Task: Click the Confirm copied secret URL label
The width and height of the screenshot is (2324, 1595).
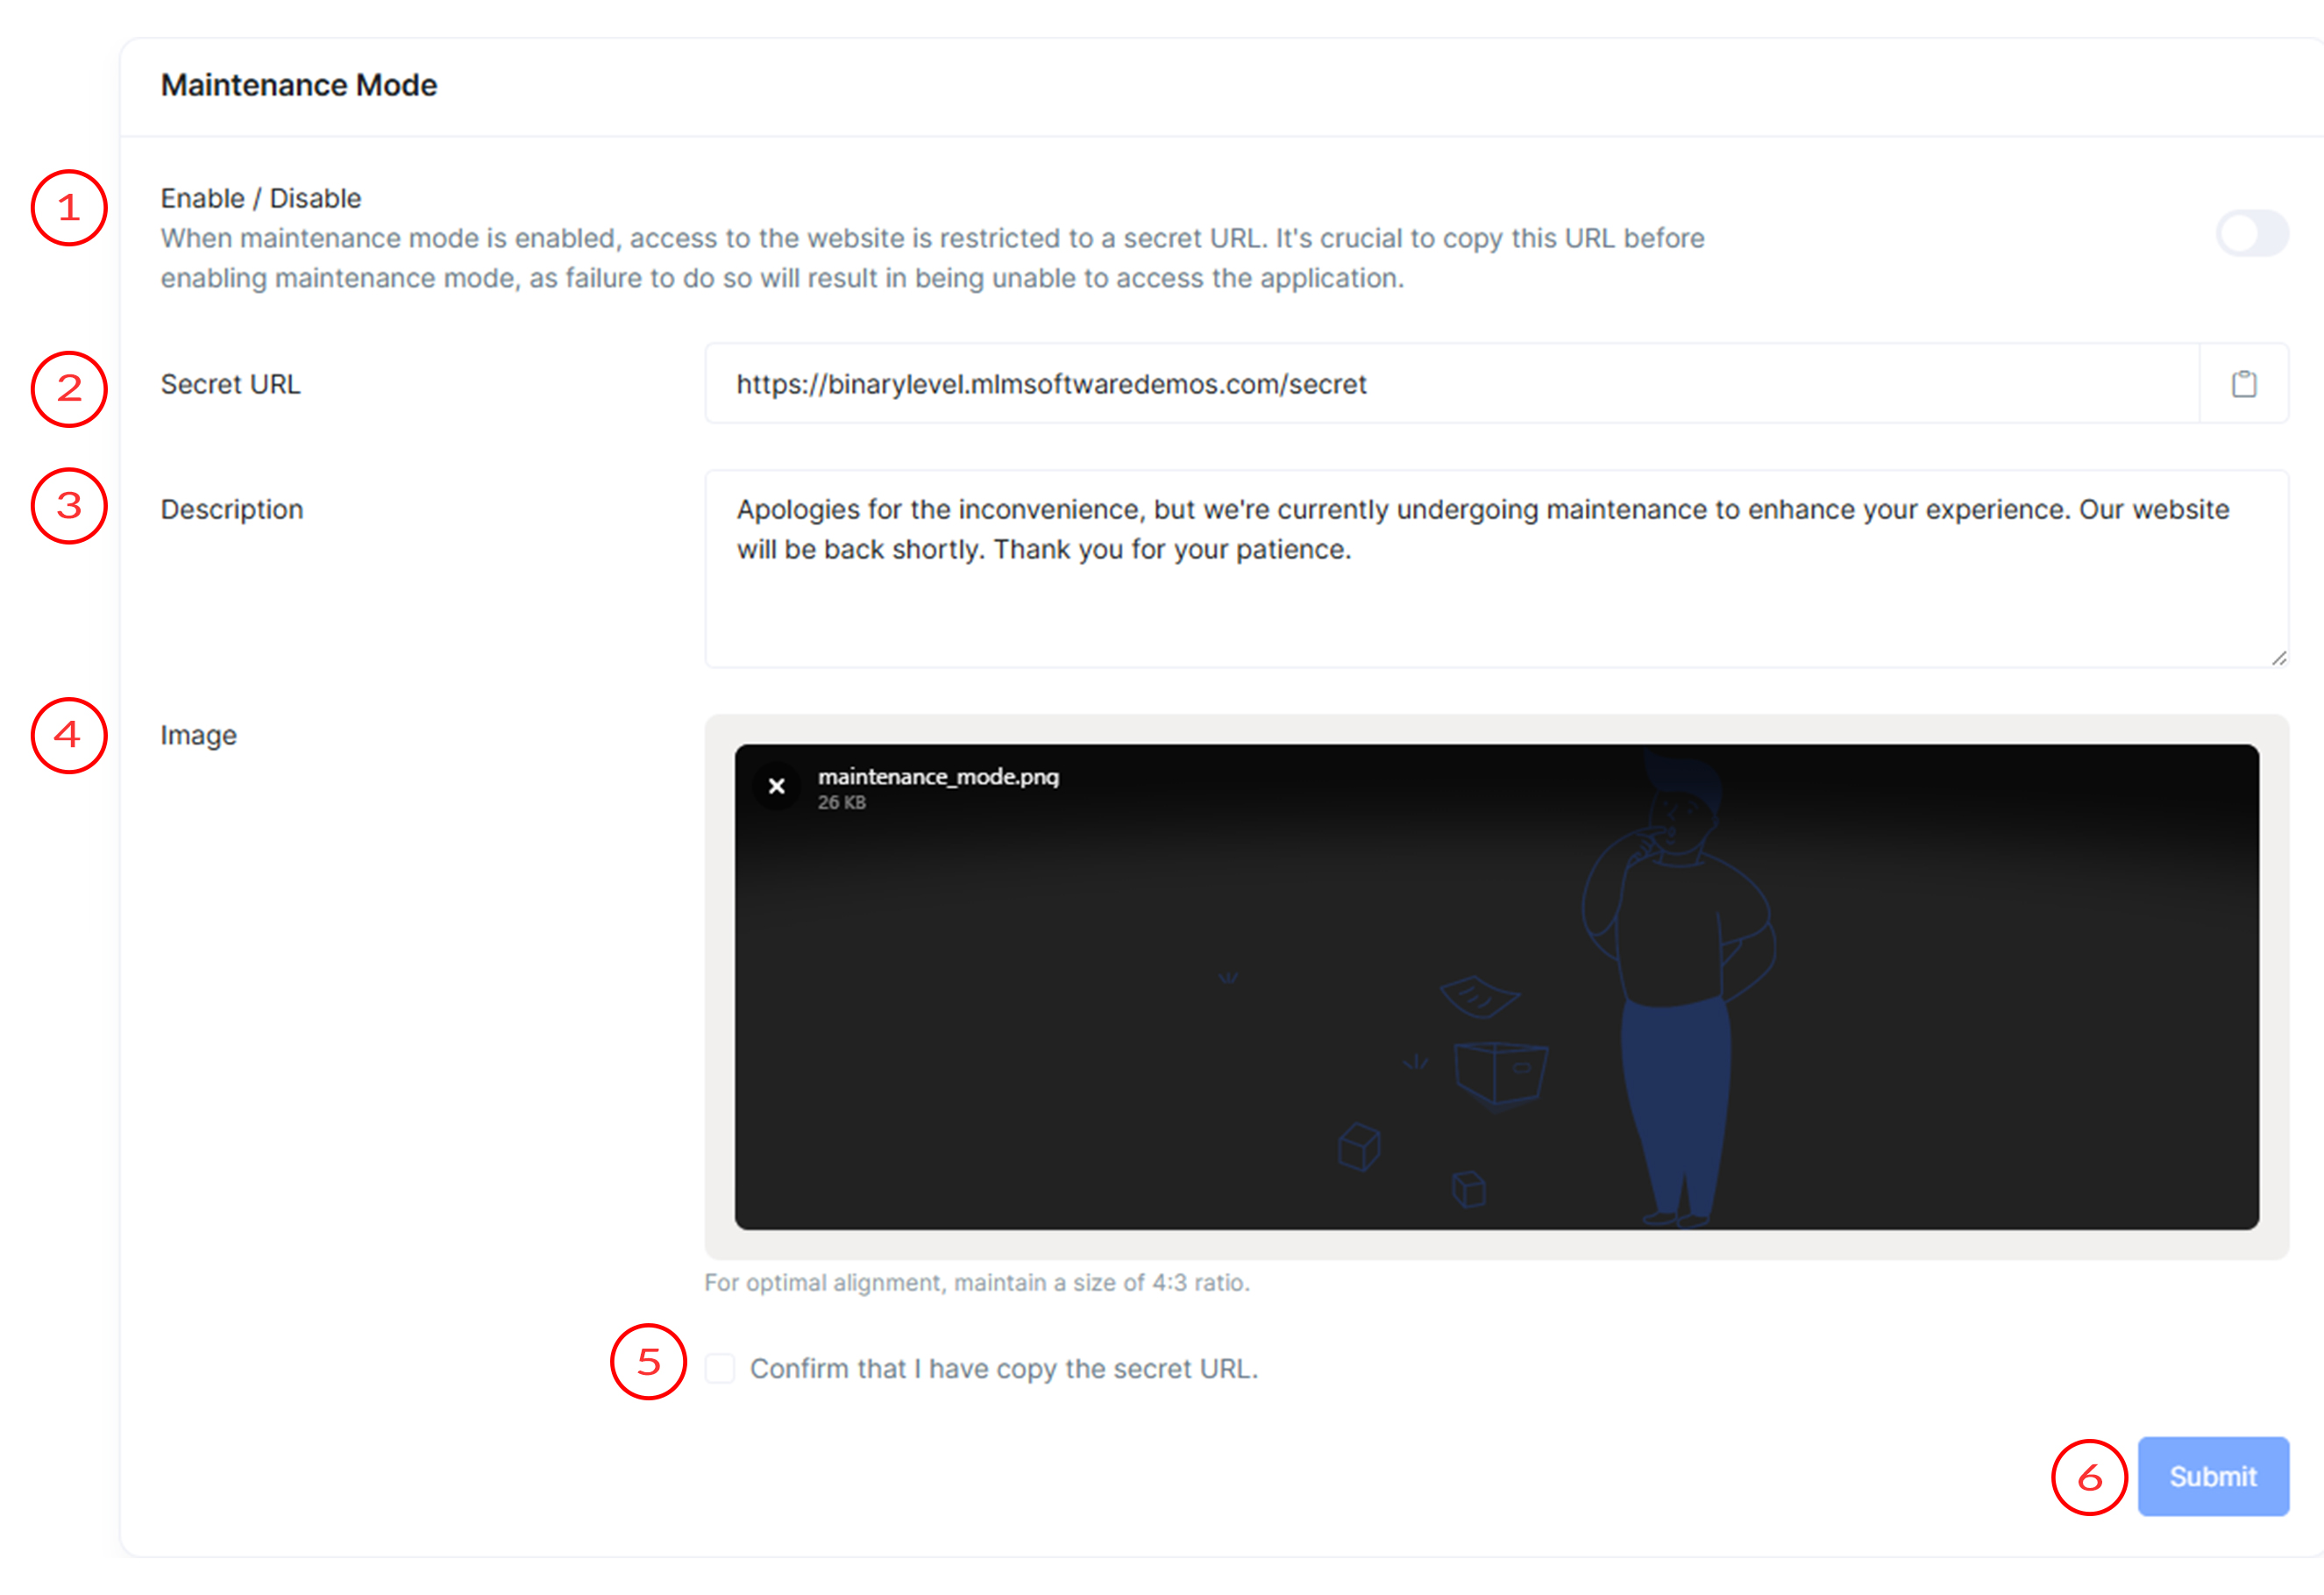Action: click(x=1003, y=1368)
